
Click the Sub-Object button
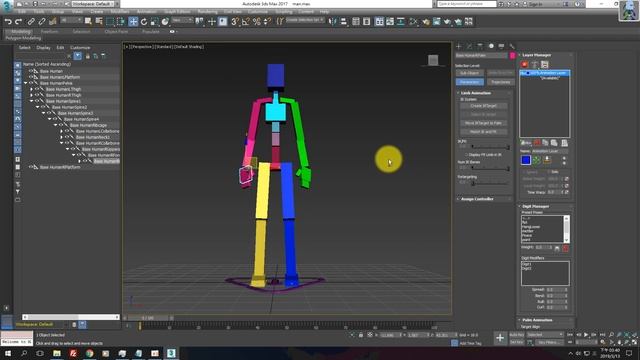click(x=469, y=73)
